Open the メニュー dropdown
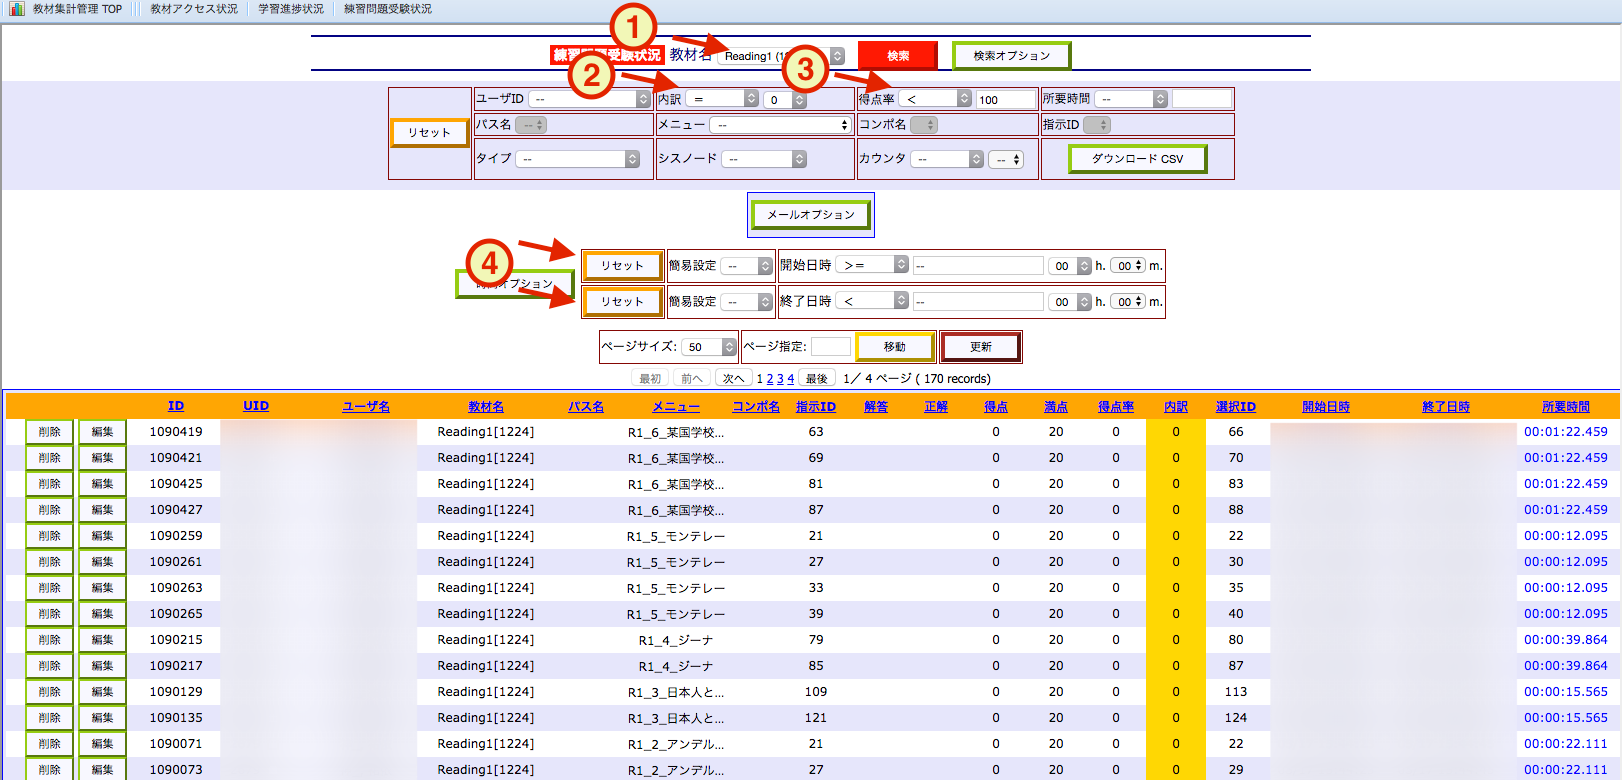1622x780 pixels. tap(780, 125)
